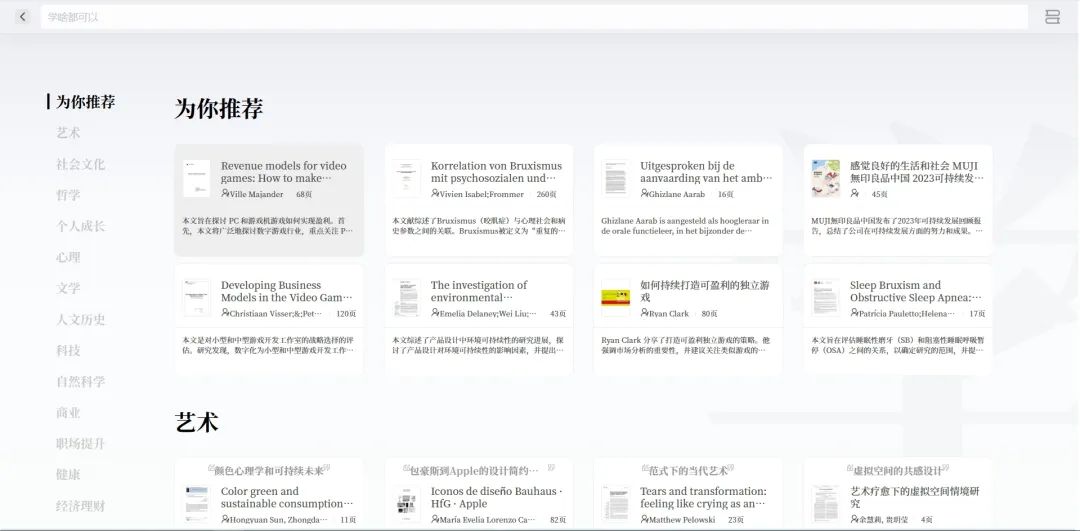Click the author icon beside Ghizlane Aarab
The height and width of the screenshot is (531, 1080).
coord(645,194)
